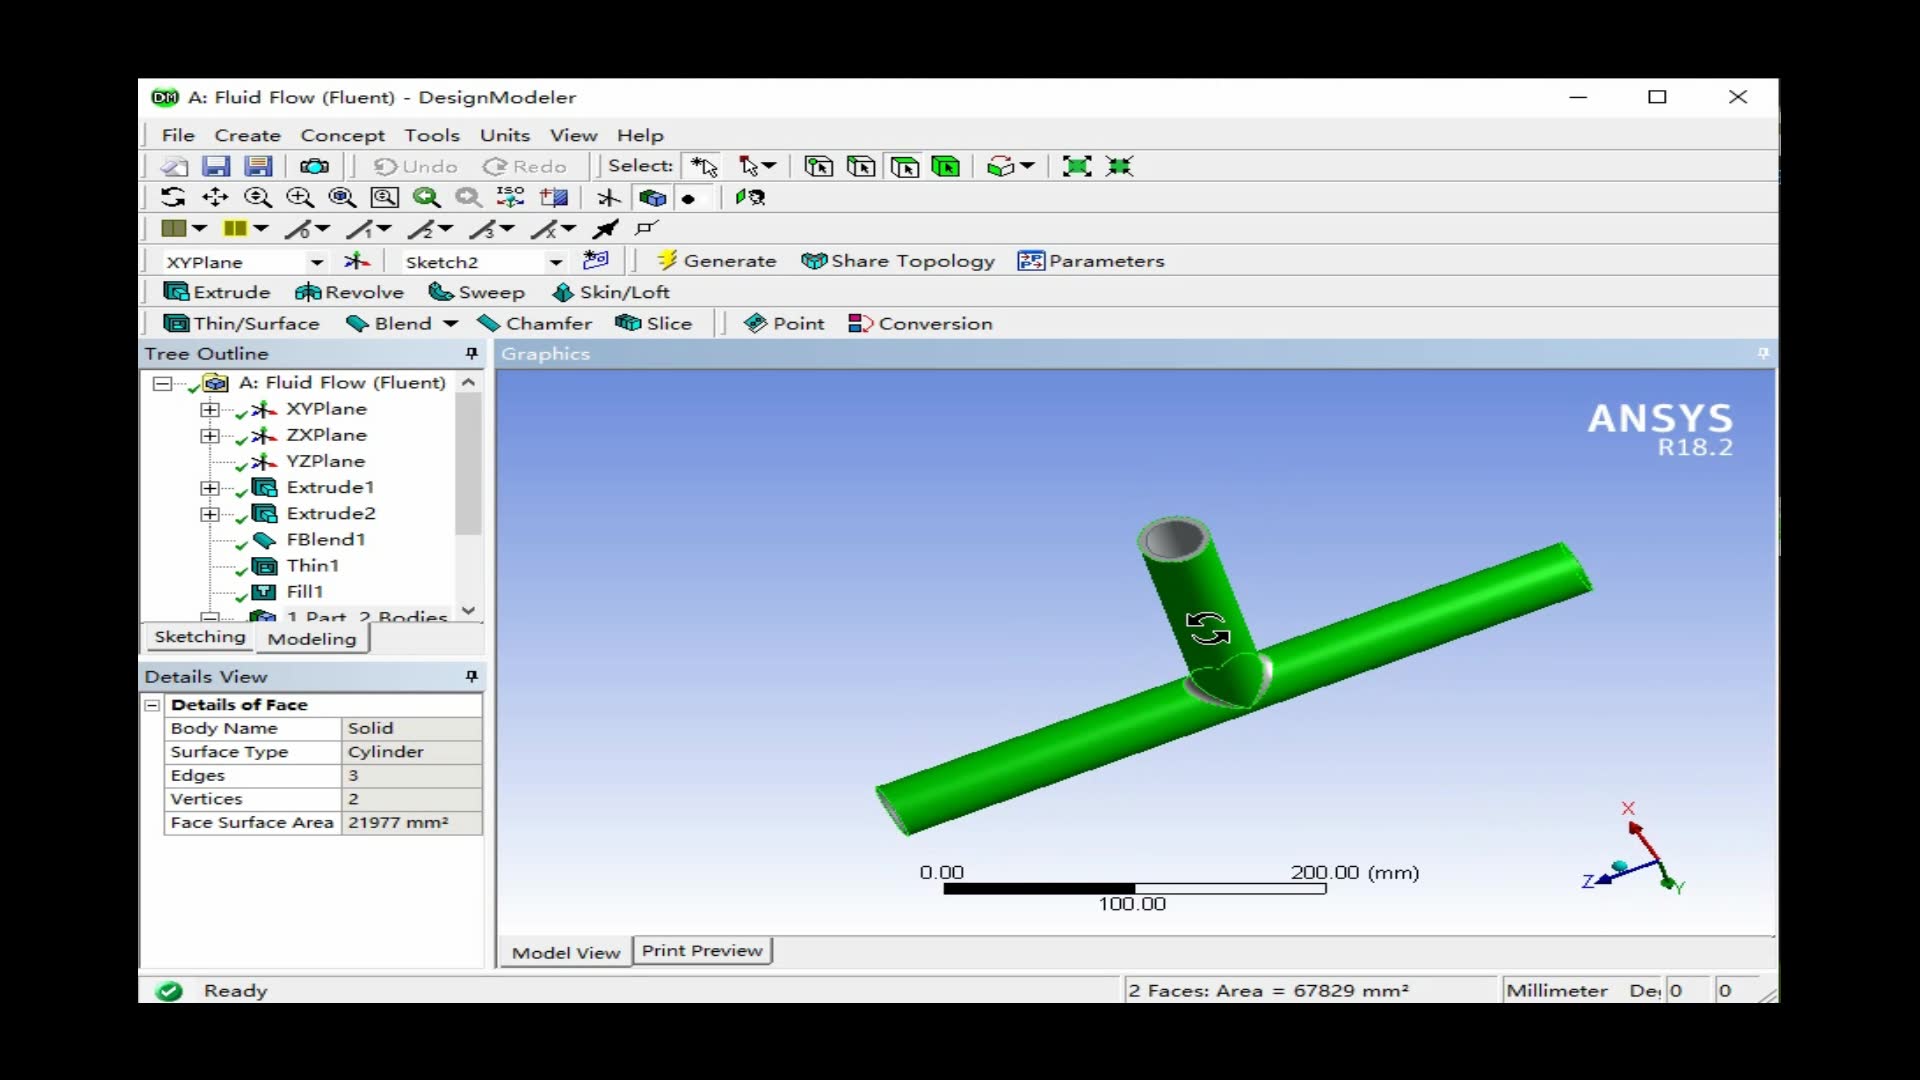Open the Concept menu

[x=342, y=135]
